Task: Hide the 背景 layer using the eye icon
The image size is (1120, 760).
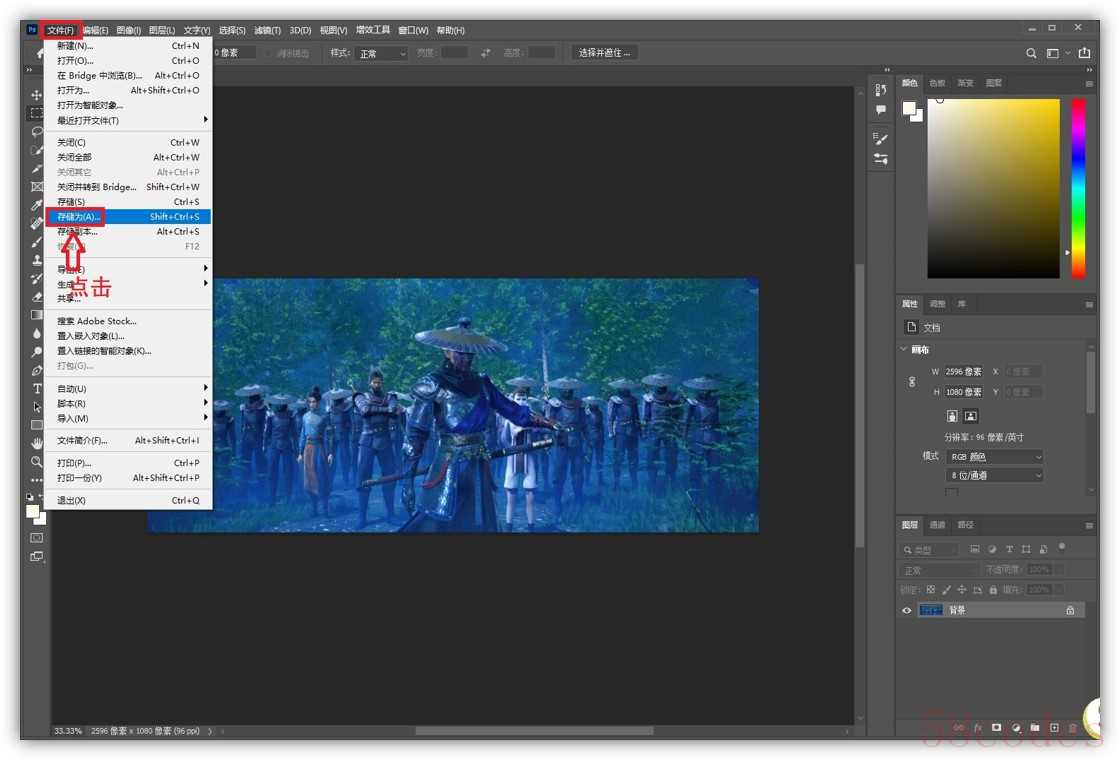Action: coord(907,610)
